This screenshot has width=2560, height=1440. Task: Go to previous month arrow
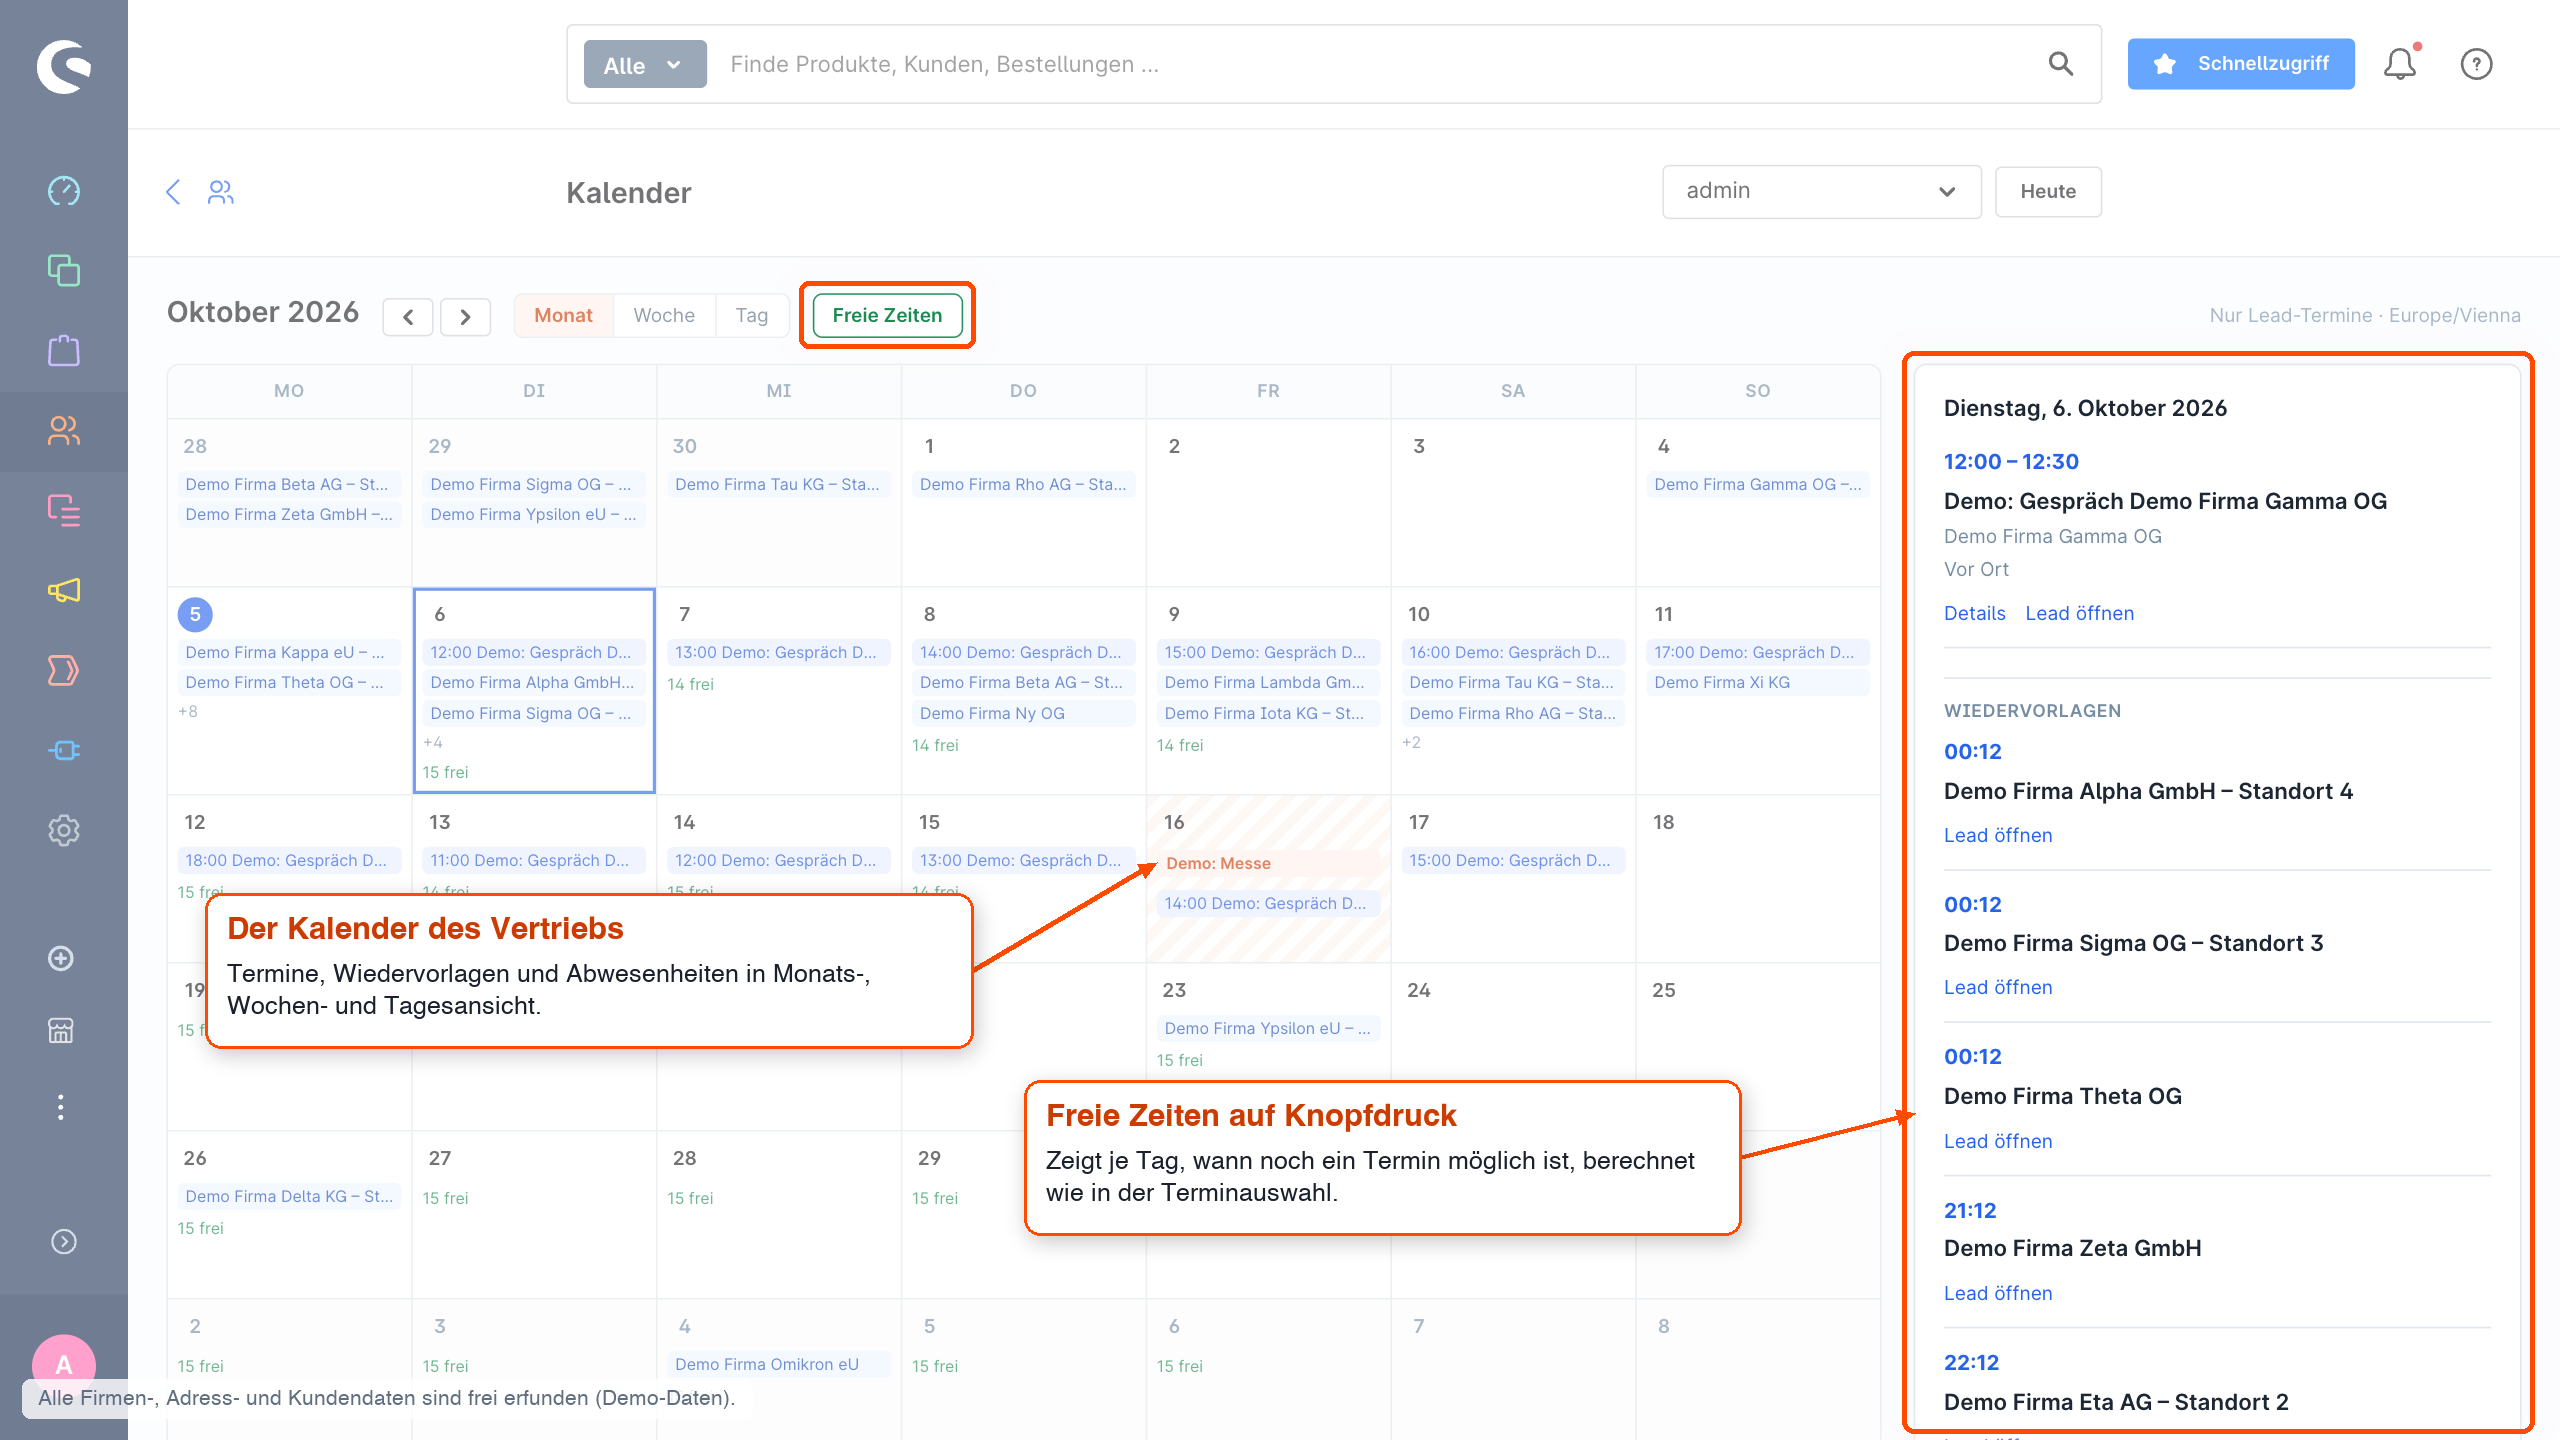408,317
